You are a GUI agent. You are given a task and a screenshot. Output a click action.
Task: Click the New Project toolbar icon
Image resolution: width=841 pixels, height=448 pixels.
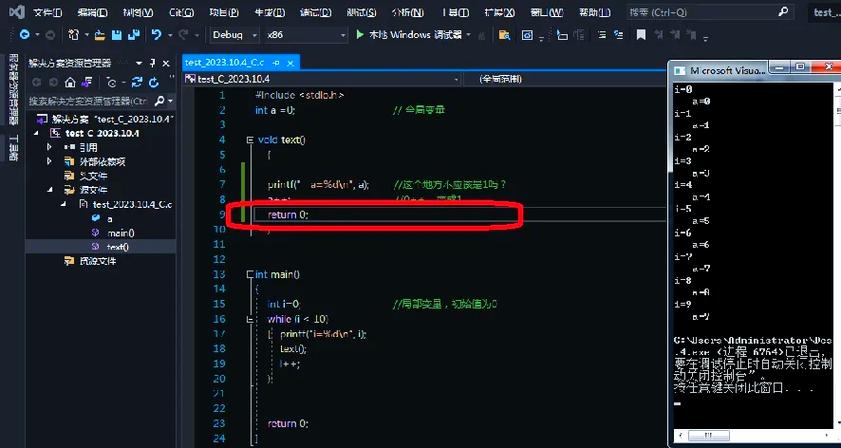[x=73, y=35]
